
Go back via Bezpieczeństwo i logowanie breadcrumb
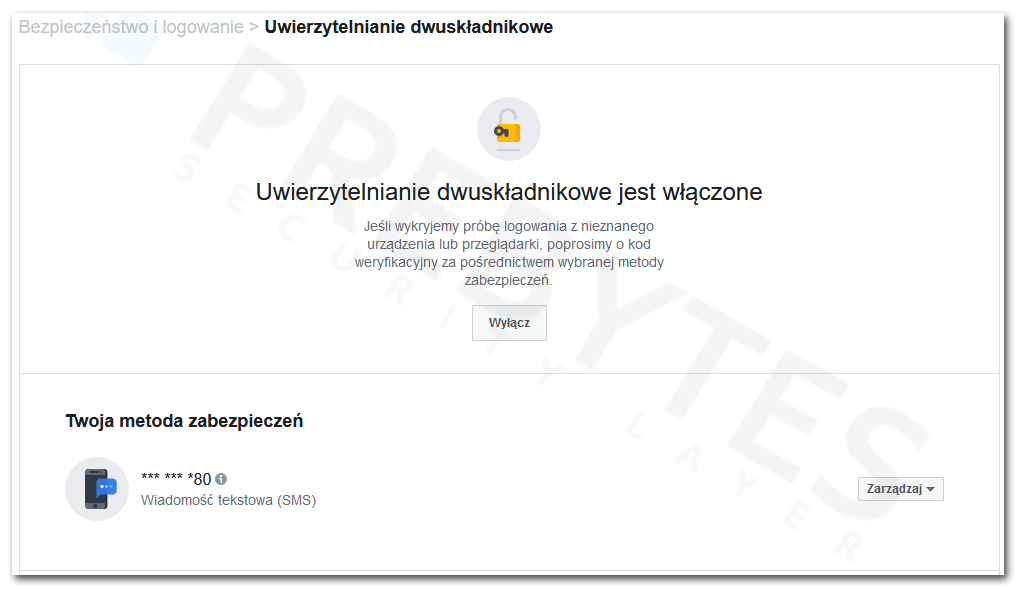click(x=131, y=27)
